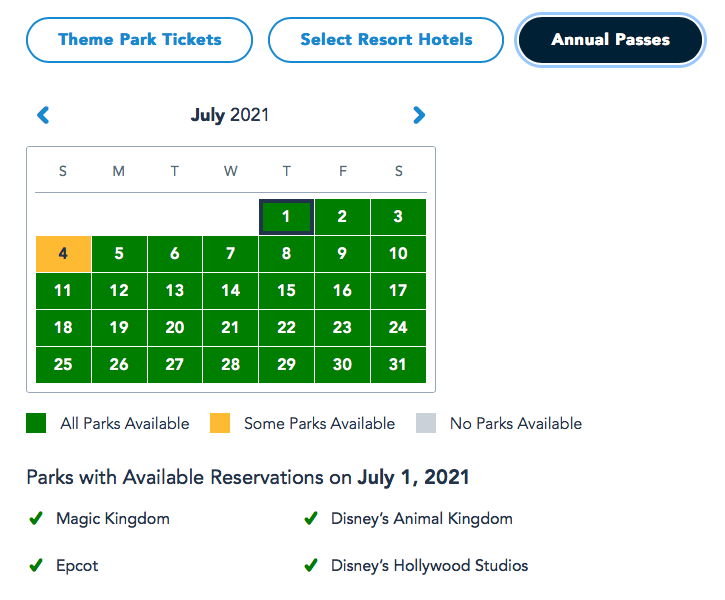
Task: Click the yellow Some Parks Available swatch
Action: [220, 424]
